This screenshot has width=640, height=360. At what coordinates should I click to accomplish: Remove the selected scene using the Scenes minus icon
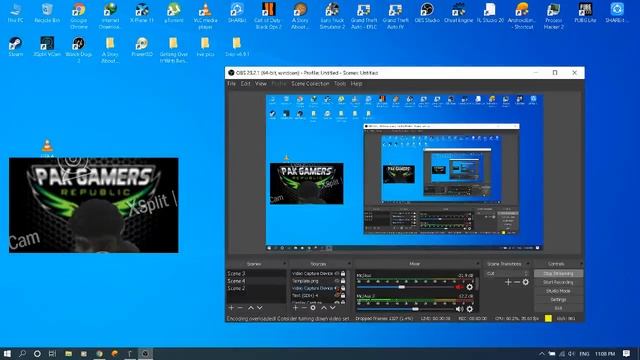point(240,308)
